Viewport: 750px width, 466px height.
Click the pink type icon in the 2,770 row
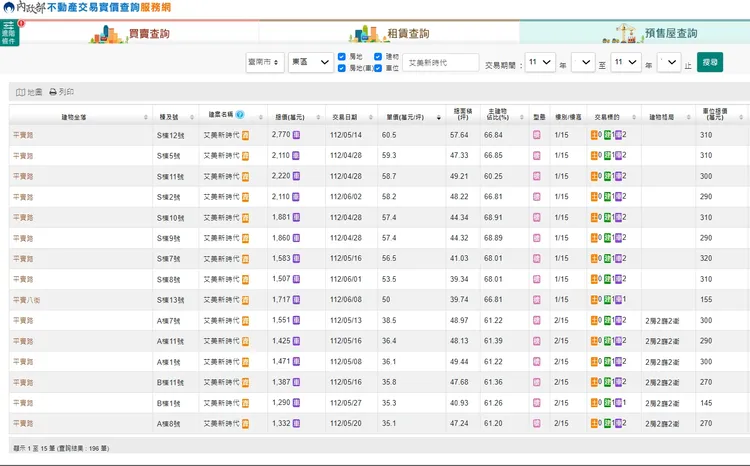coord(537,135)
